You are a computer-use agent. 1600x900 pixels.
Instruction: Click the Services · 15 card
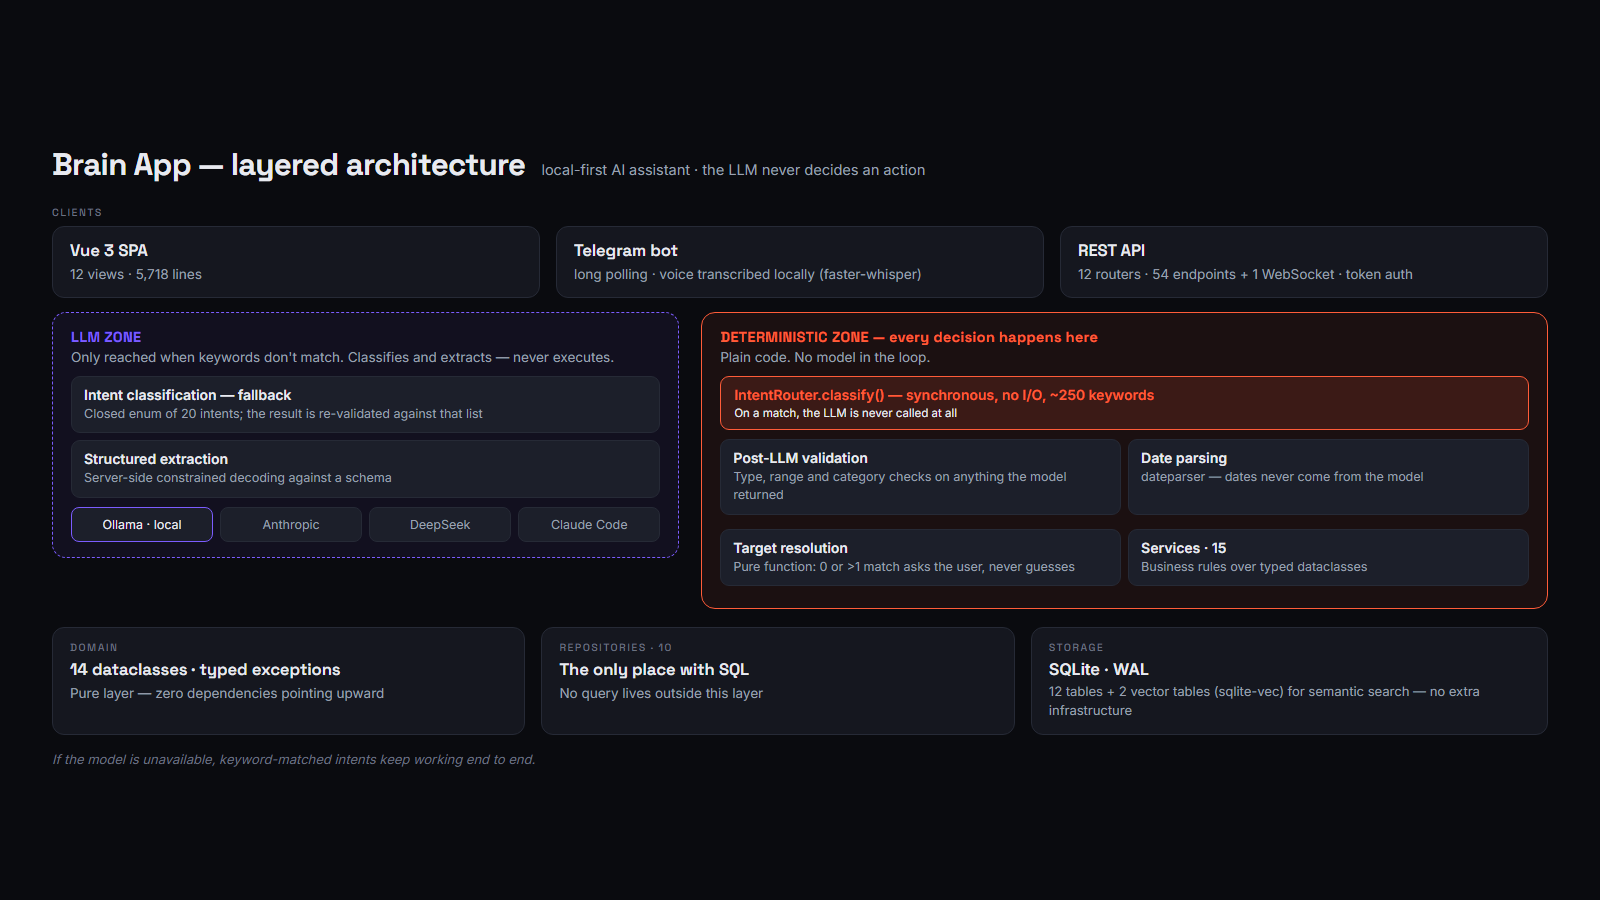[x=1328, y=557]
